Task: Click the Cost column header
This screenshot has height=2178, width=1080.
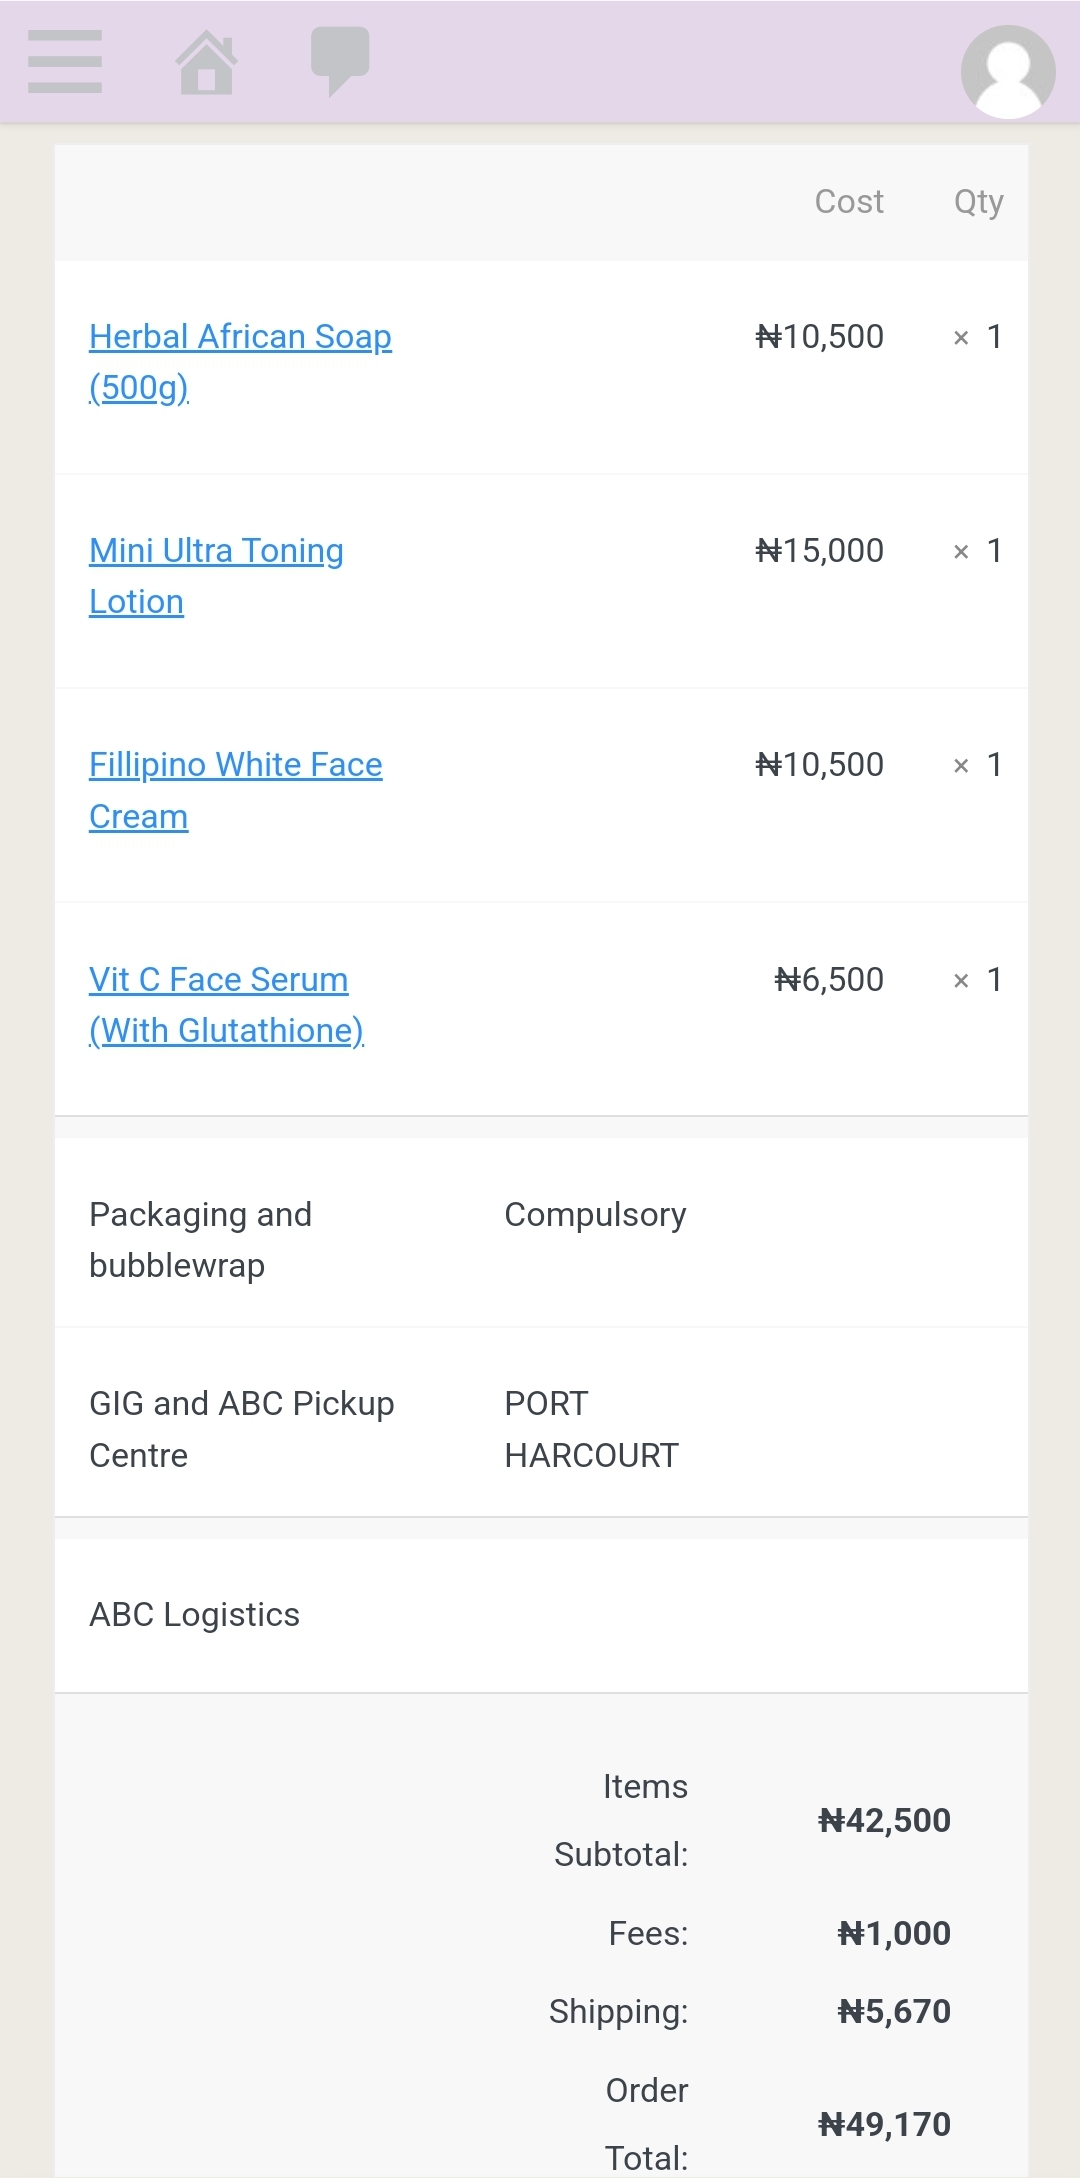Action: pyautogui.click(x=849, y=202)
